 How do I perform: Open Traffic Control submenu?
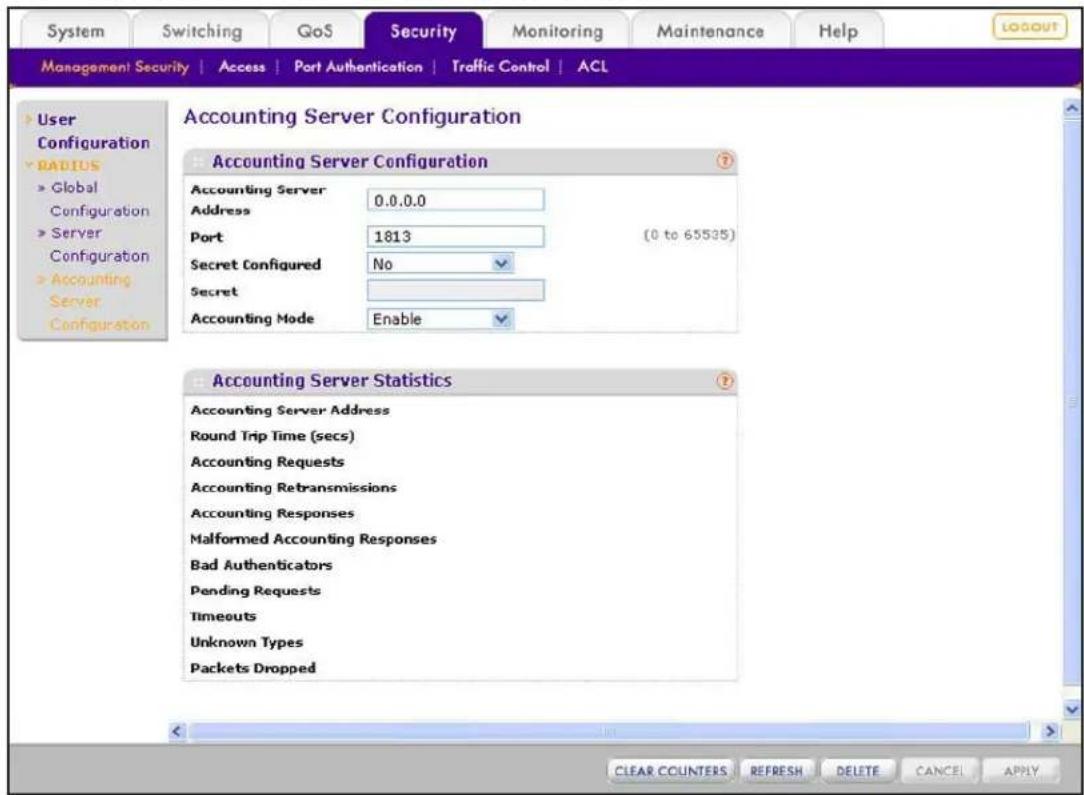(x=500, y=67)
